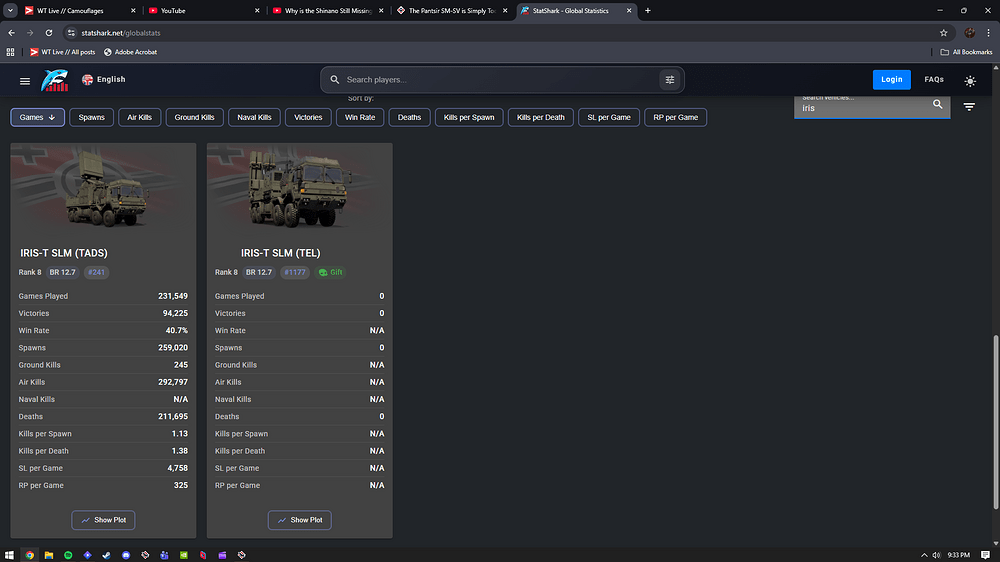Click the Air Kills value 292,797
This screenshot has height=562, width=1000.
coord(173,382)
